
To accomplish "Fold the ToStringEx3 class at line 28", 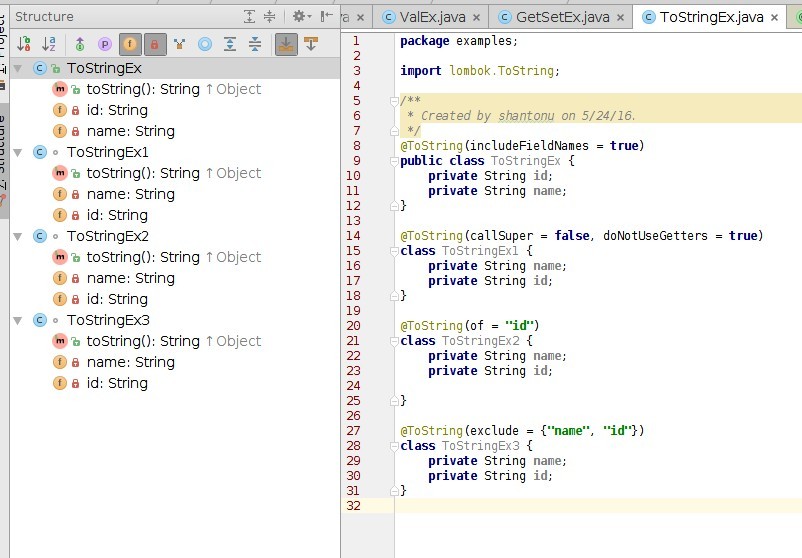I will click(x=394, y=447).
